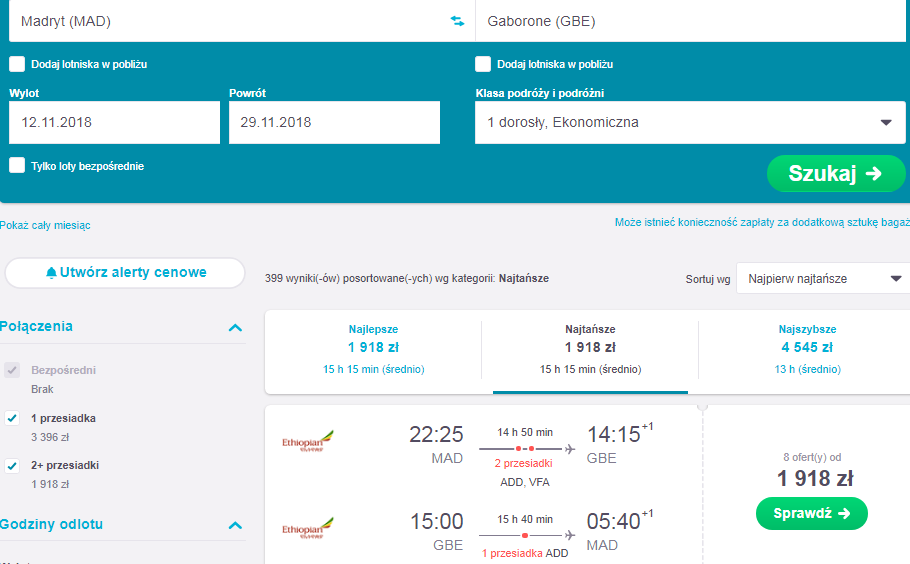Collapse the Godziny odlotu filter section
The height and width of the screenshot is (564, 910).
[x=235, y=526]
